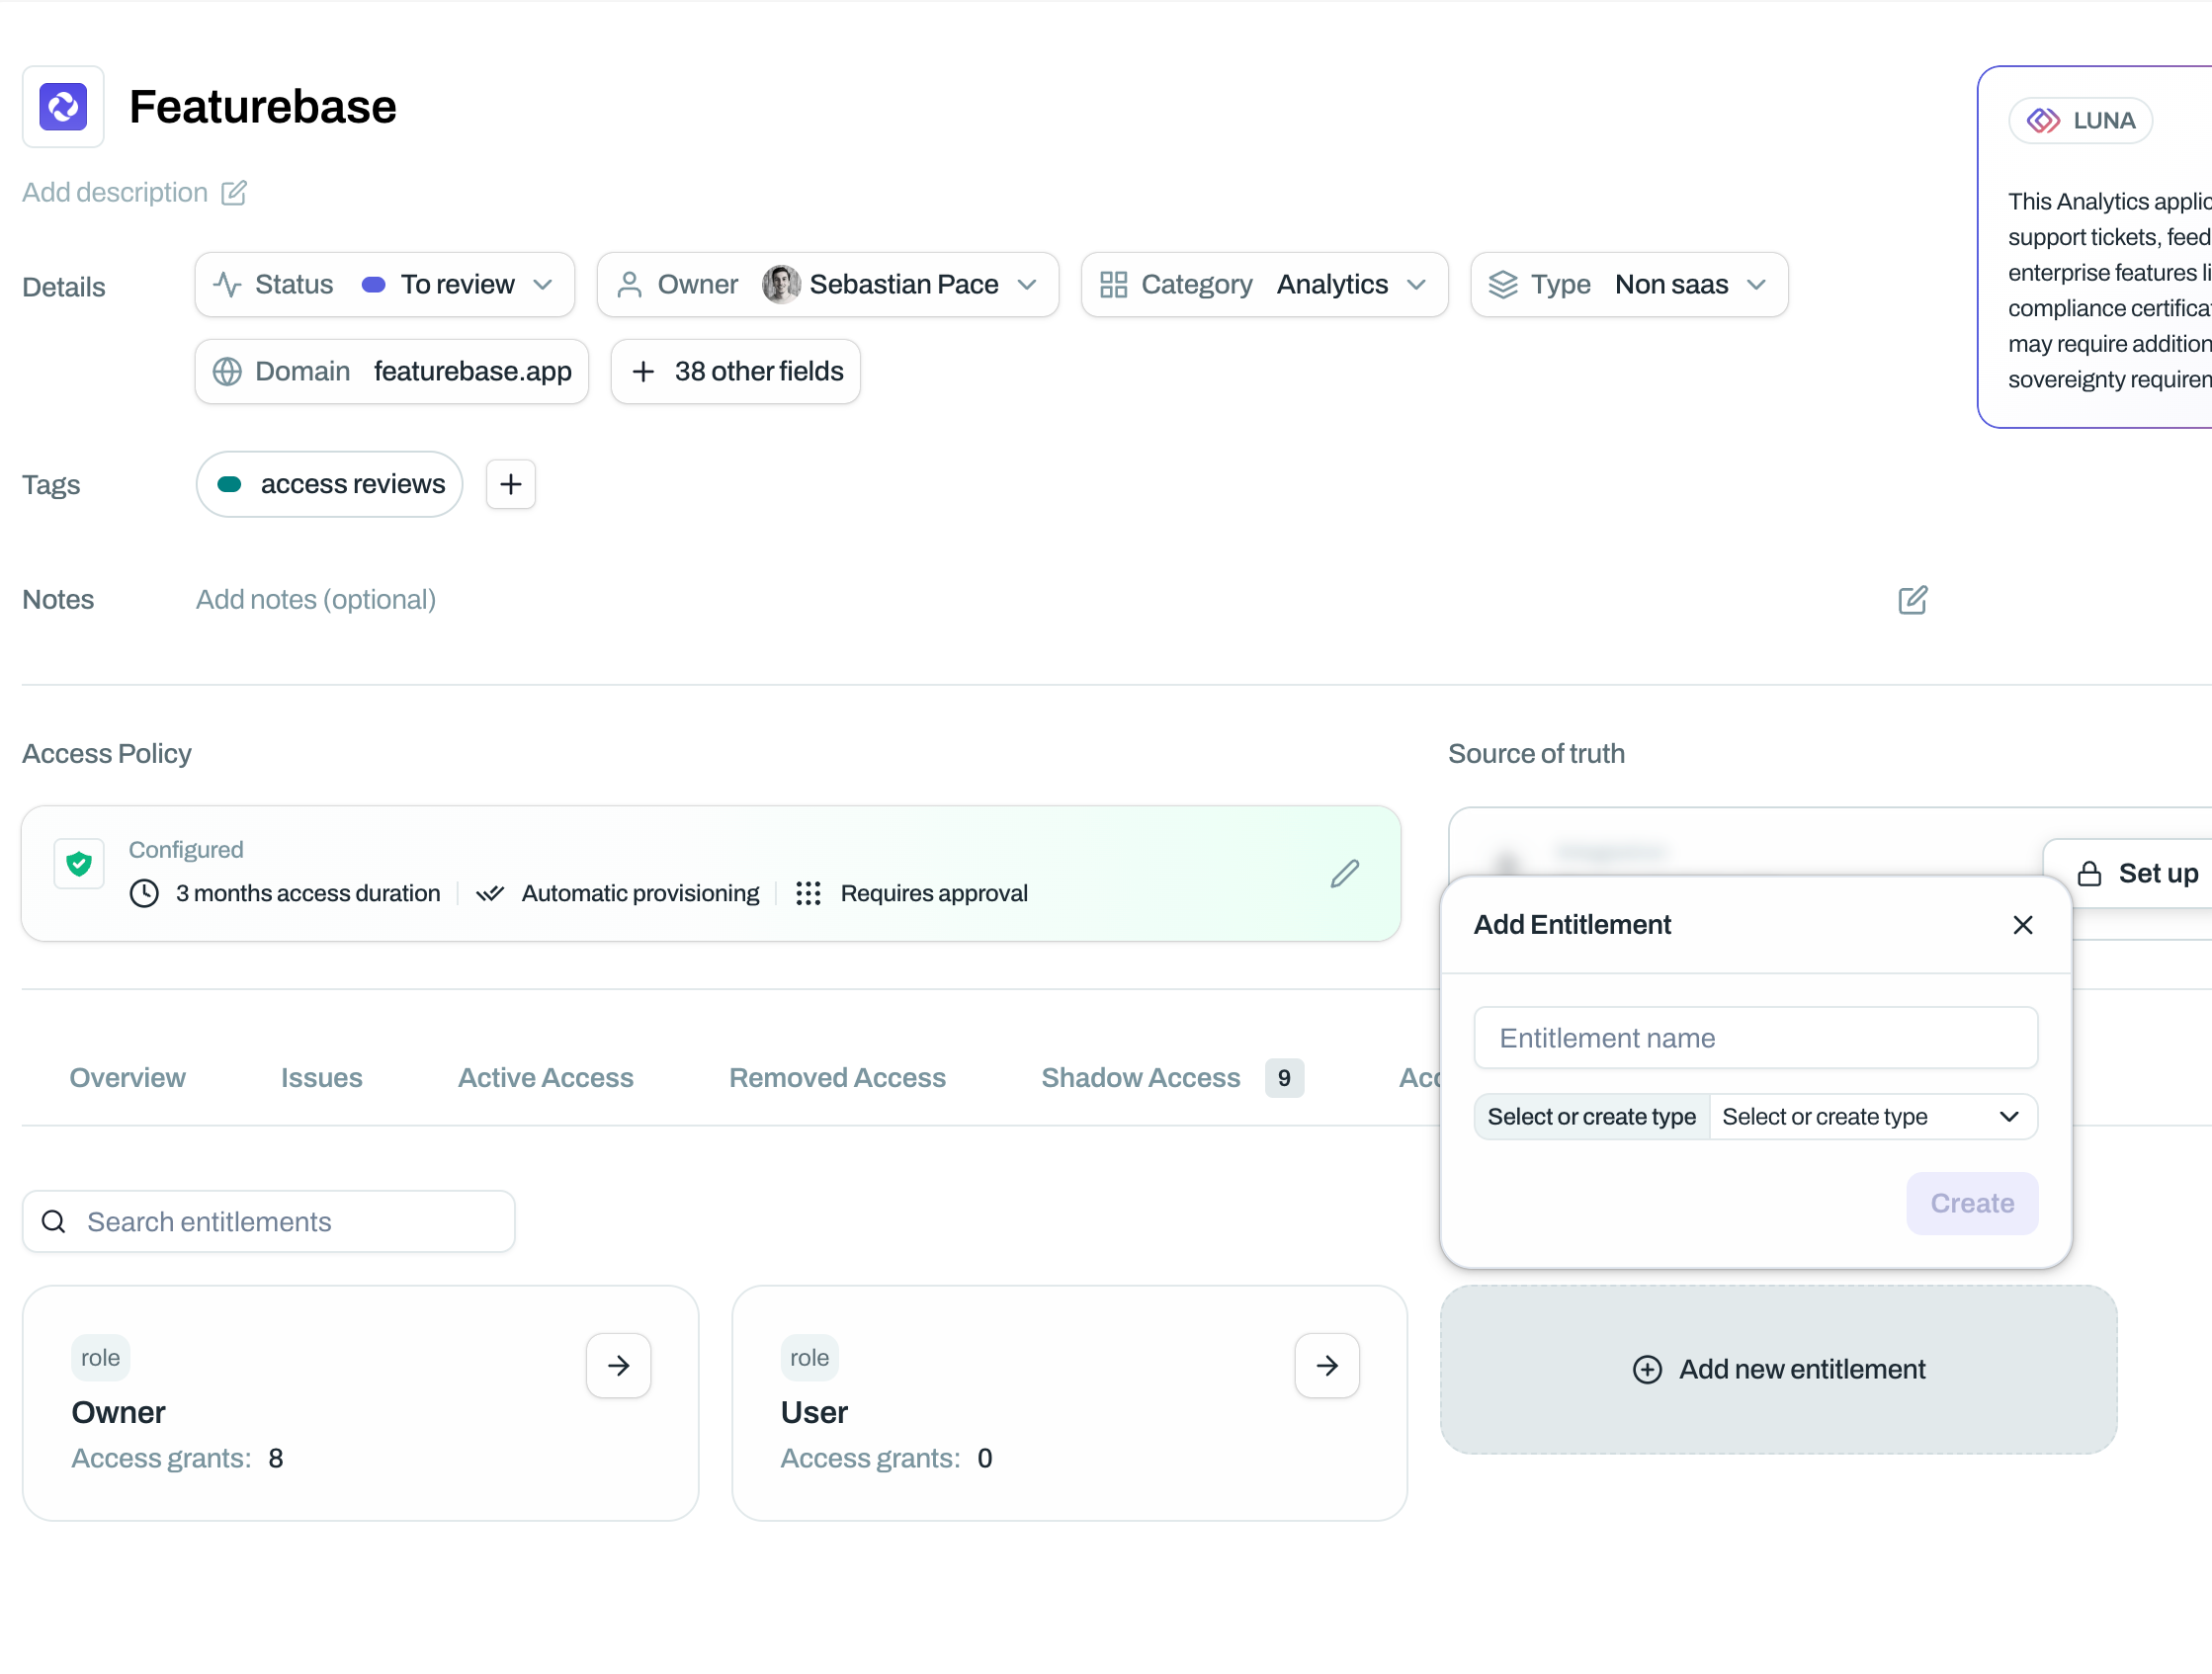
Task: Click the LUNA badge icon
Action: 2042,121
